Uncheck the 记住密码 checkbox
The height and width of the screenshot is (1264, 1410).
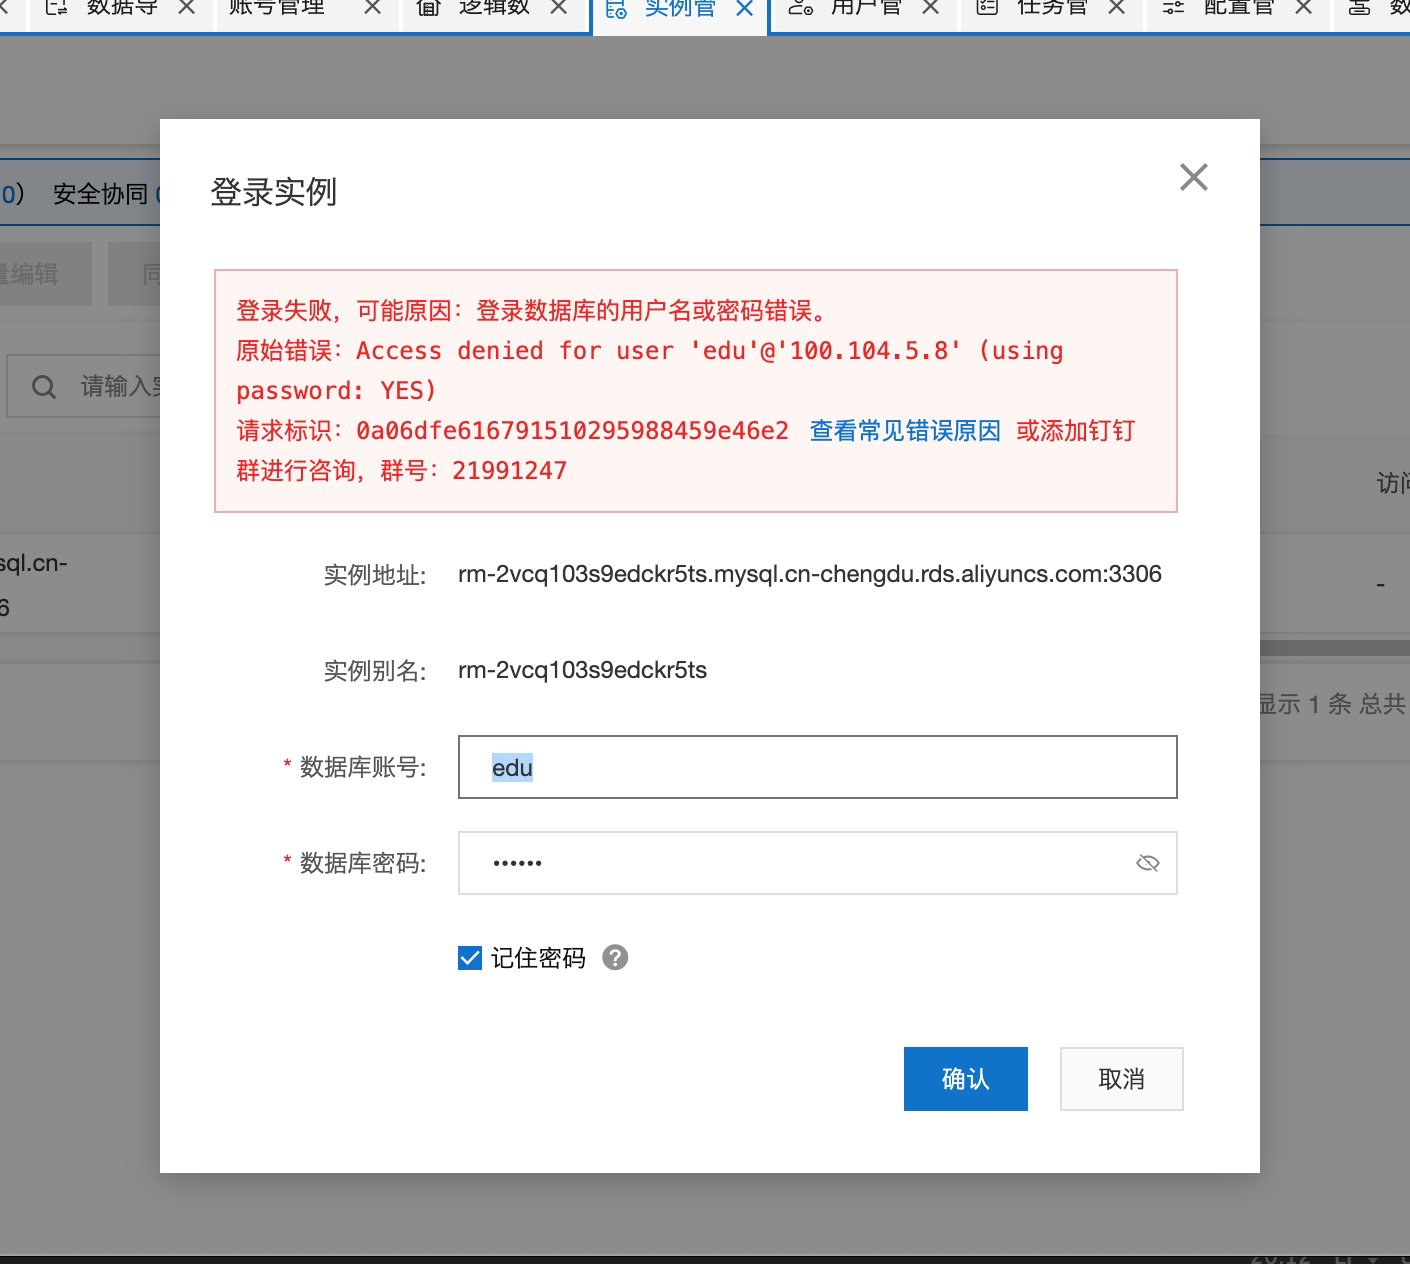[470, 958]
